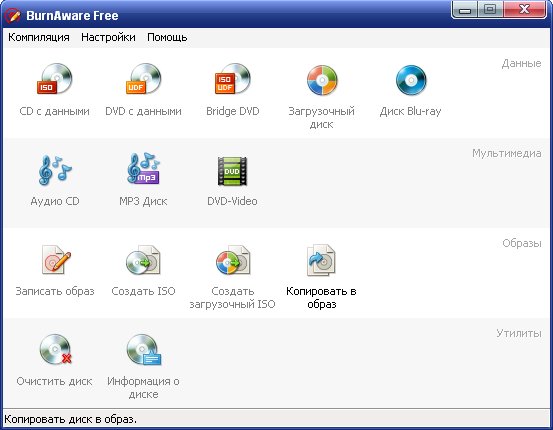Select the DVD с данными UDF disc icon
553x430 pixels.
144,79
